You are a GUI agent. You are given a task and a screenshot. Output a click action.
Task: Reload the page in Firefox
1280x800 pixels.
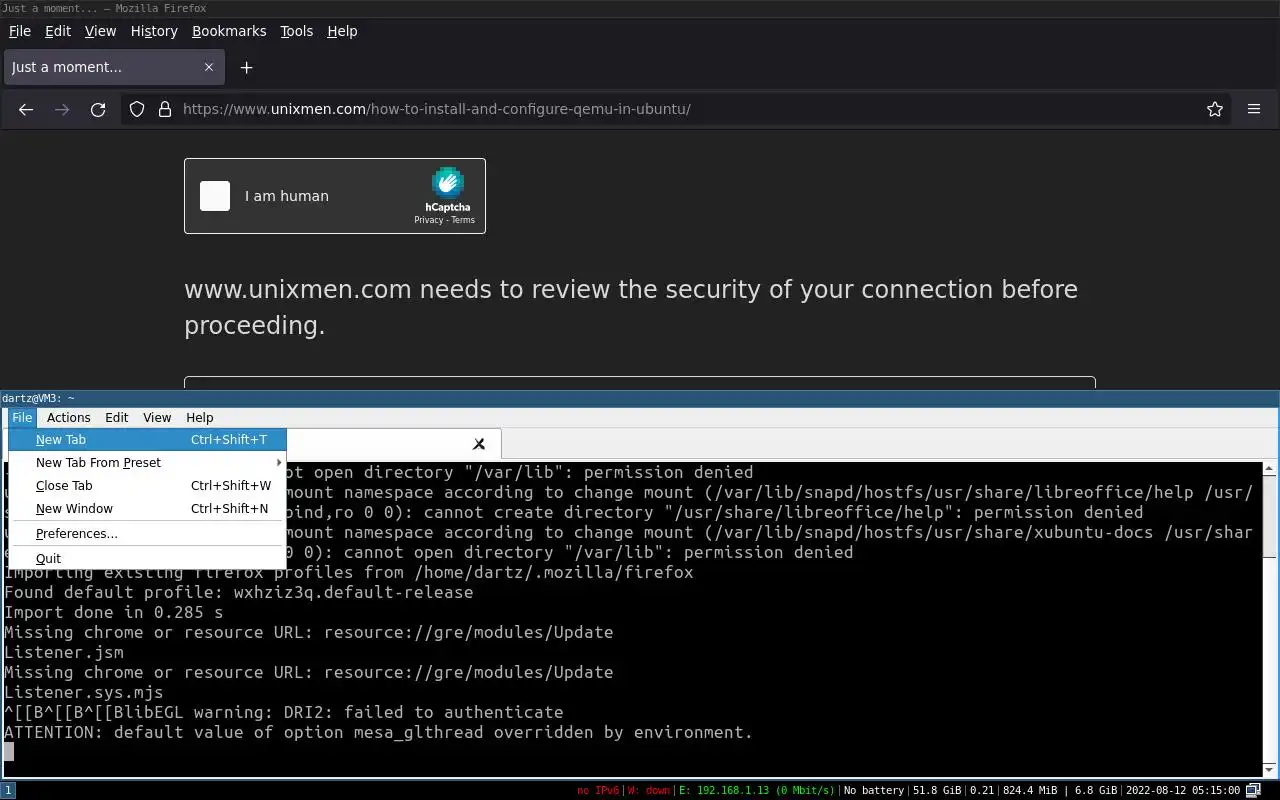(98, 109)
